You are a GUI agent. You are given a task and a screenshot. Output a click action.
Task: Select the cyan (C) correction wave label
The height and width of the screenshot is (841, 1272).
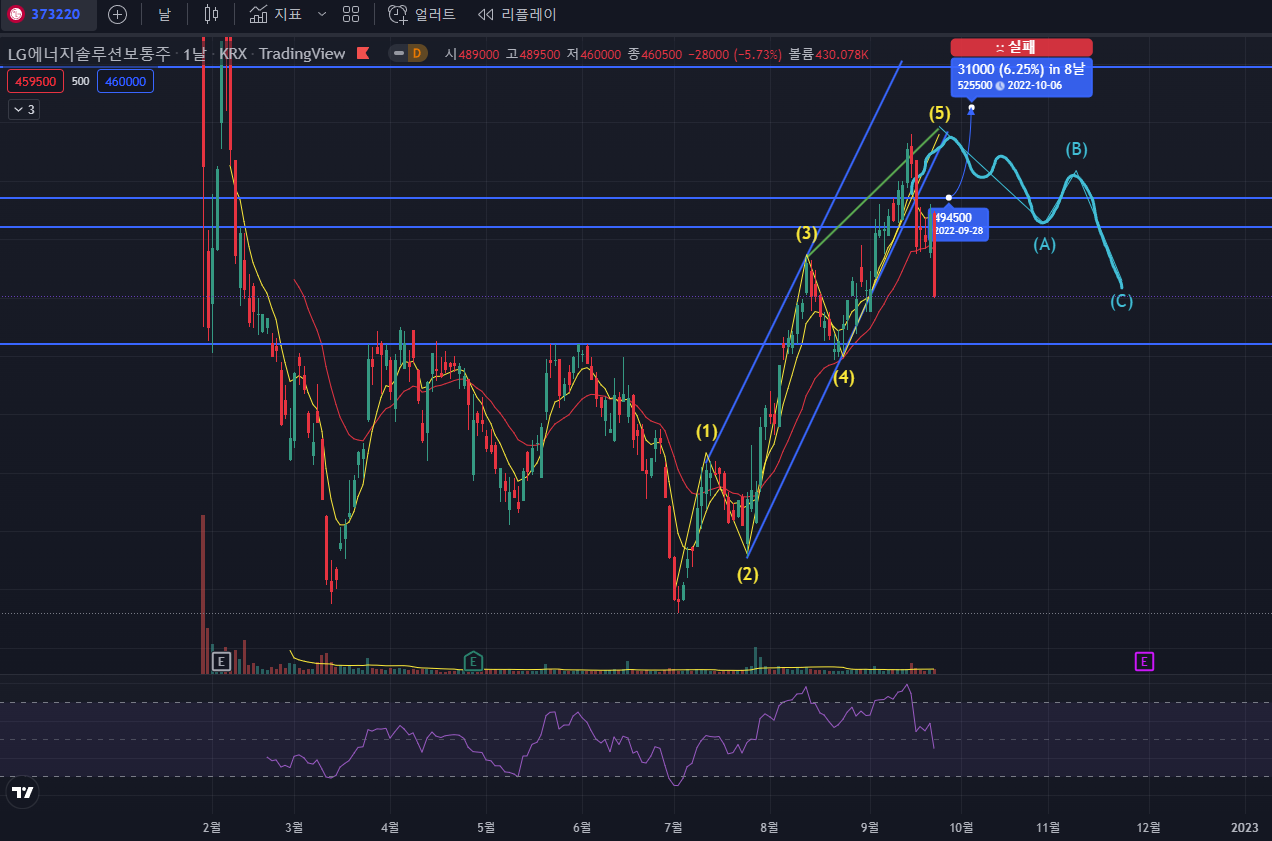[1121, 301]
